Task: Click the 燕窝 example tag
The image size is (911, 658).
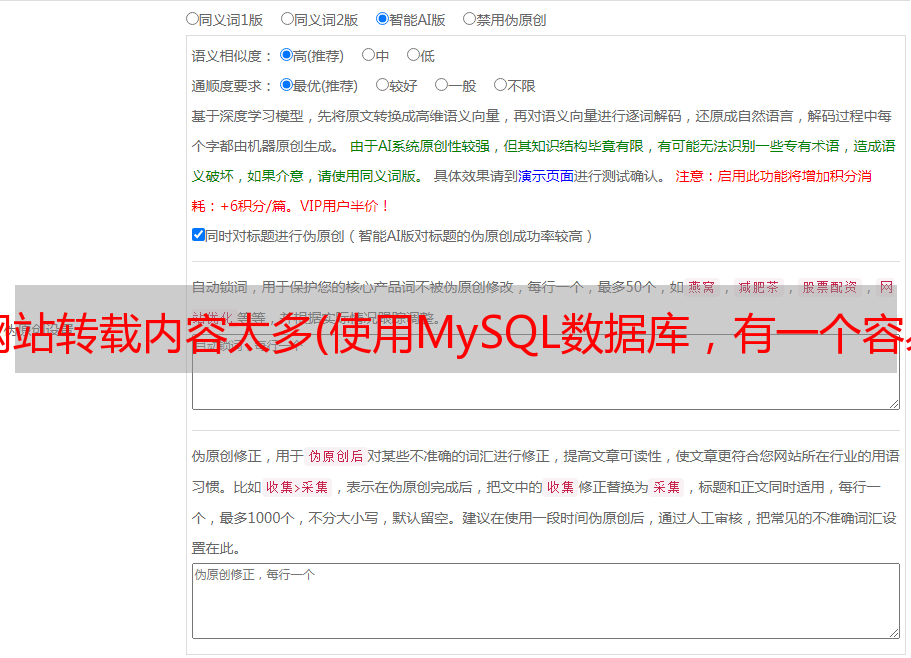Action: (x=701, y=287)
